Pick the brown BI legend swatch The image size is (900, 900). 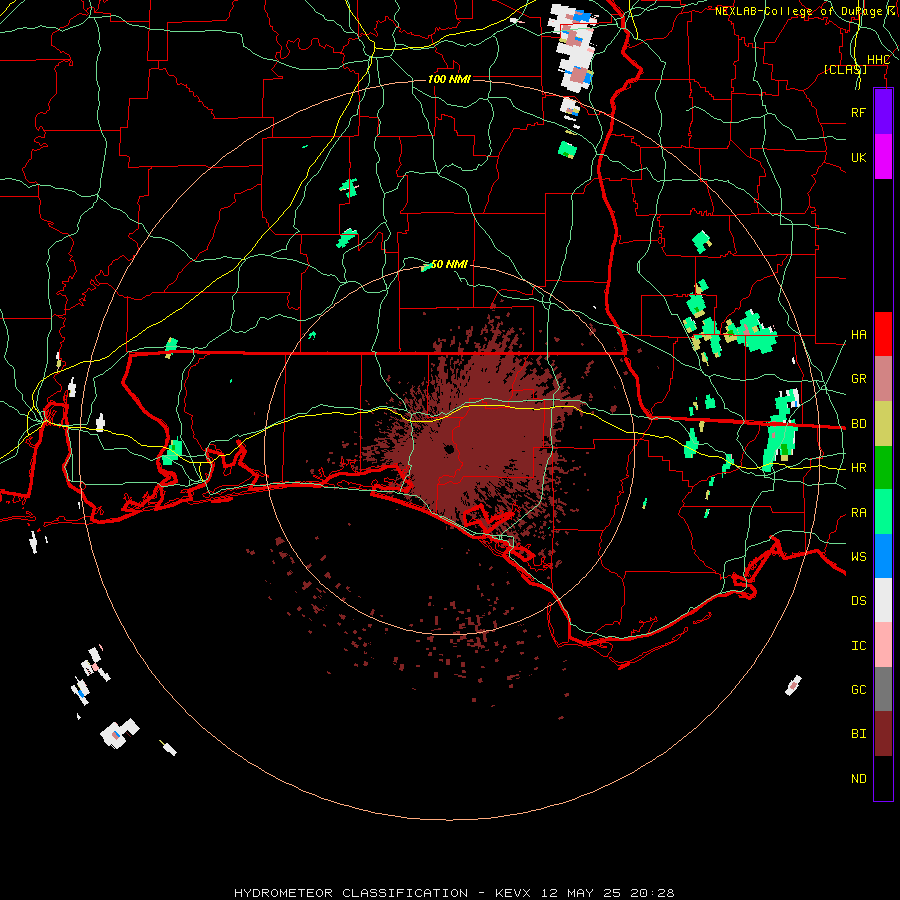tap(883, 734)
